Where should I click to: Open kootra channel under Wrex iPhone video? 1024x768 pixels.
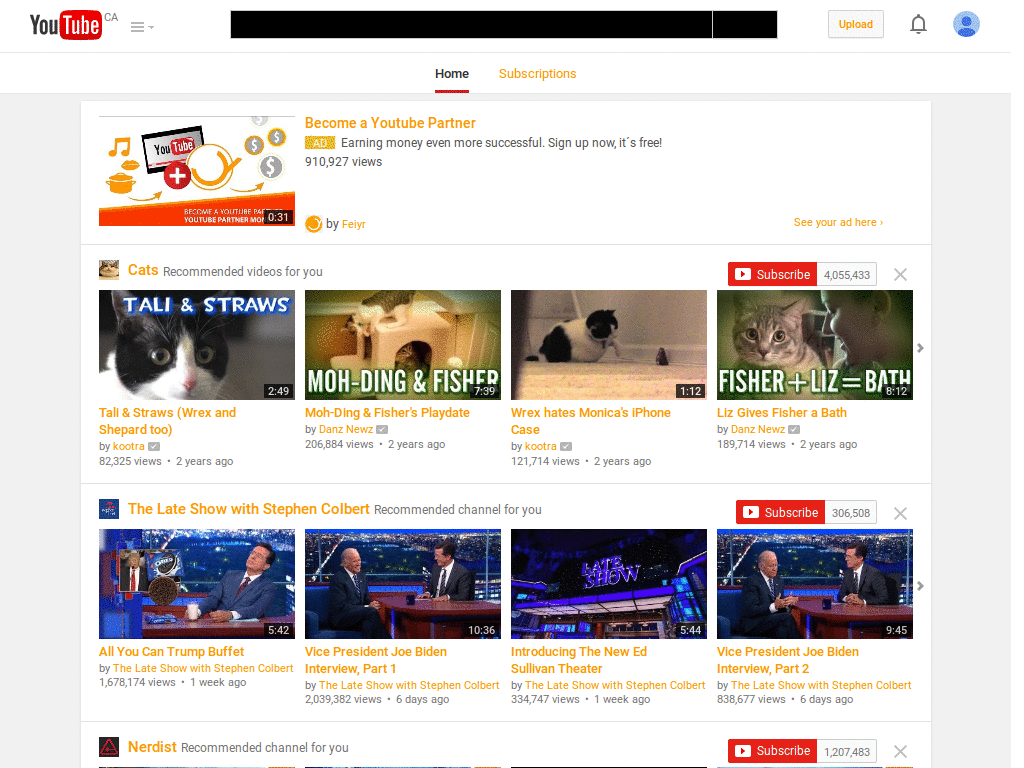(541, 446)
